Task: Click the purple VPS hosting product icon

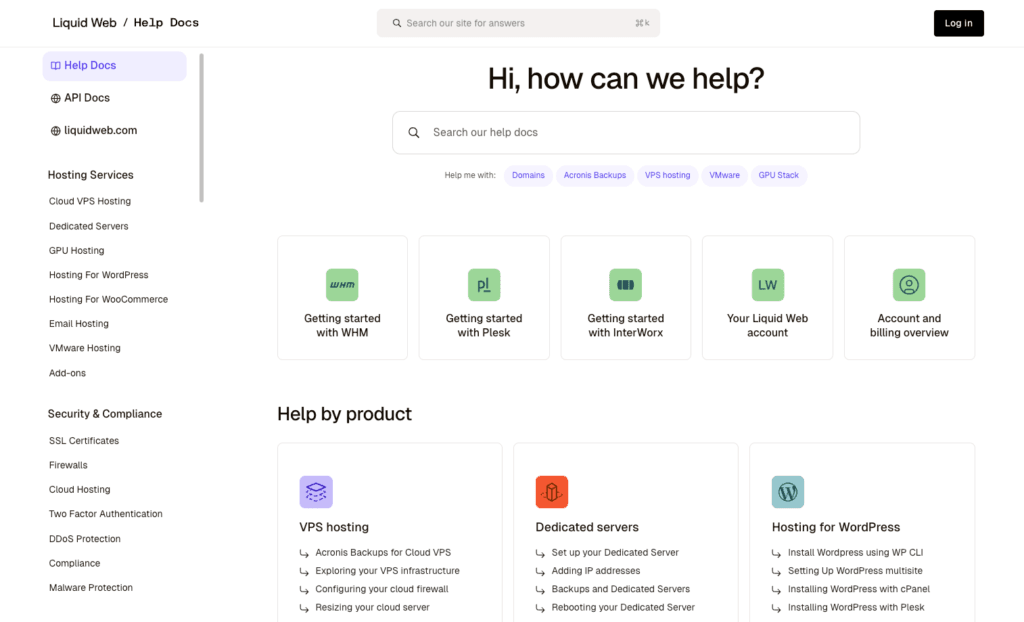Action: pos(316,492)
